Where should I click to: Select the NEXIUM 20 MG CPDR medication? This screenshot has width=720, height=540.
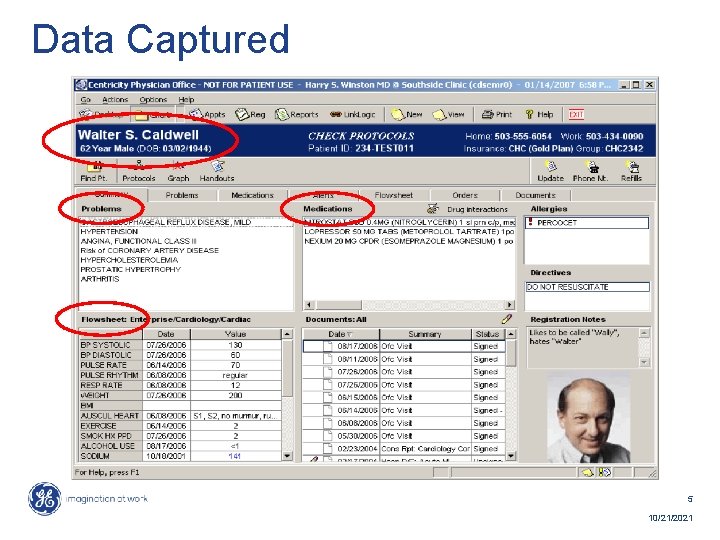pyautogui.click(x=409, y=241)
